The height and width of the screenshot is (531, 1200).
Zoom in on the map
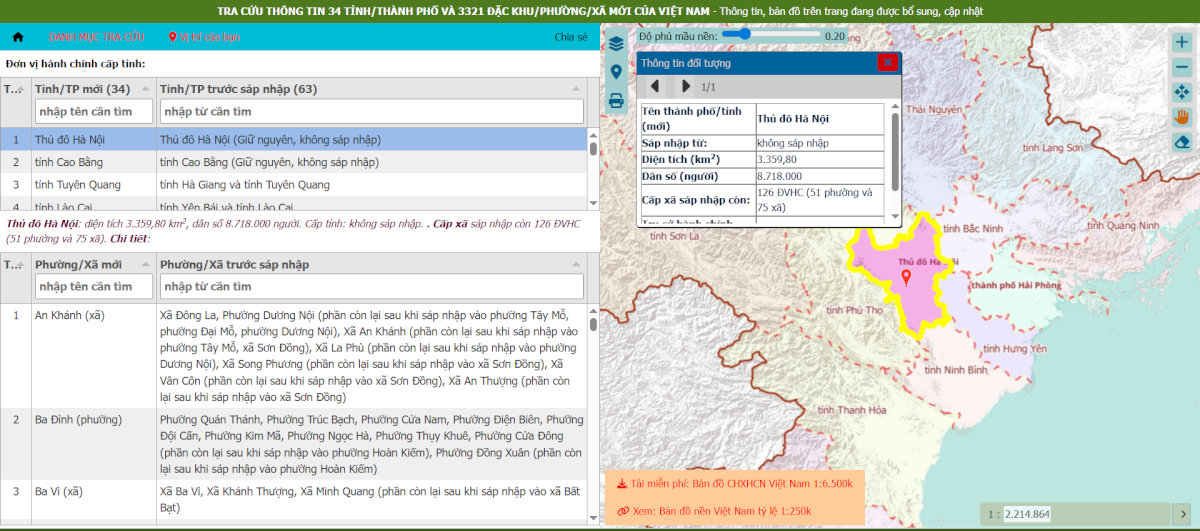(1181, 42)
